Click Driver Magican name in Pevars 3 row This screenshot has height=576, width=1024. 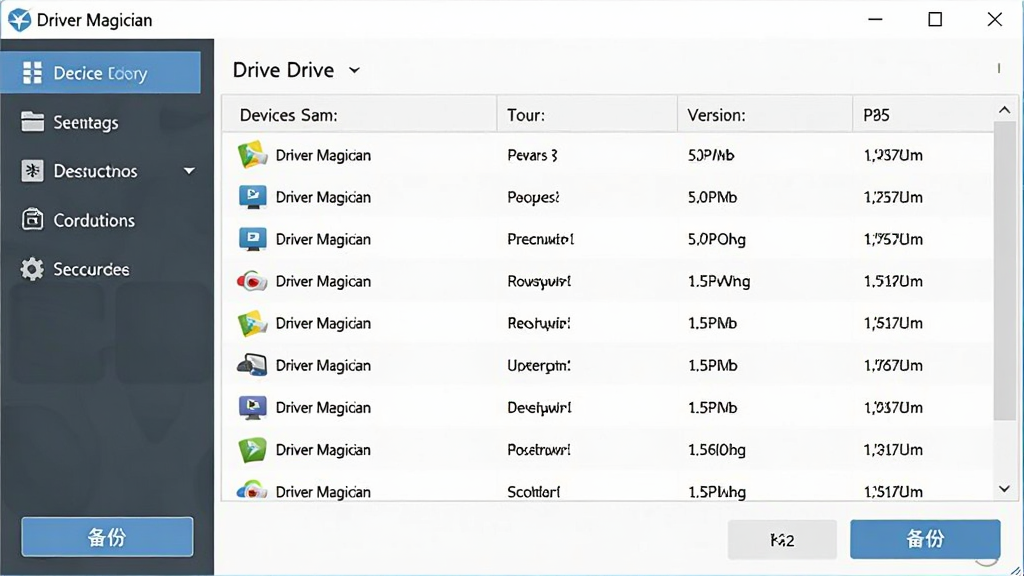(323, 155)
